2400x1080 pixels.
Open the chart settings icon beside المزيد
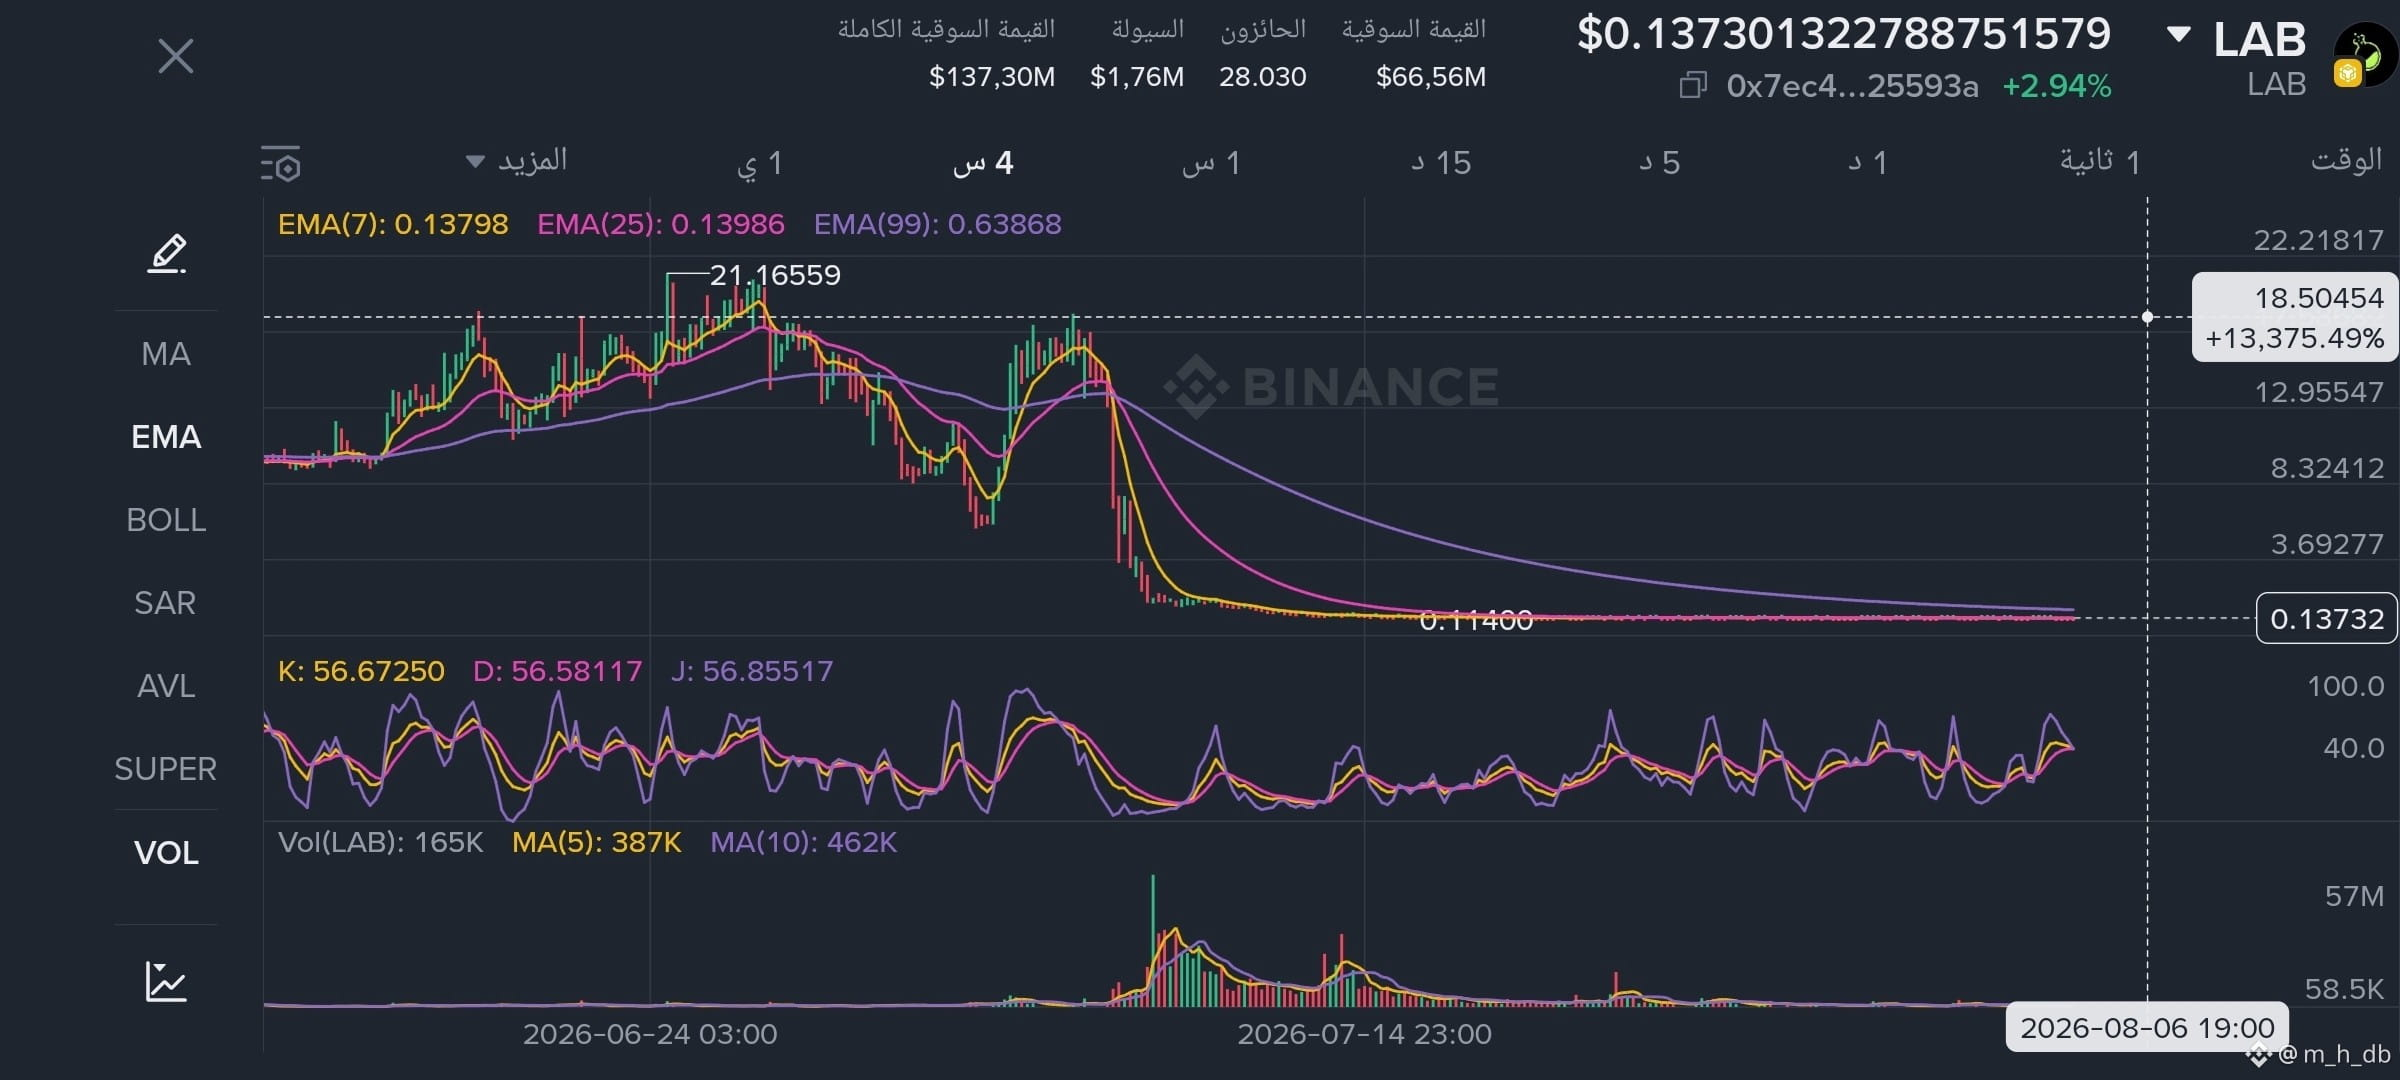pyautogui.click(x=281, y=164)
